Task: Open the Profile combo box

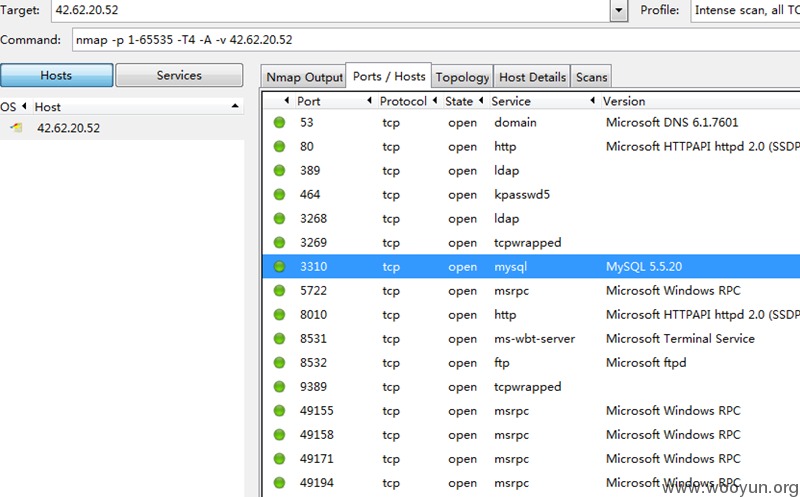Action: 745,10
